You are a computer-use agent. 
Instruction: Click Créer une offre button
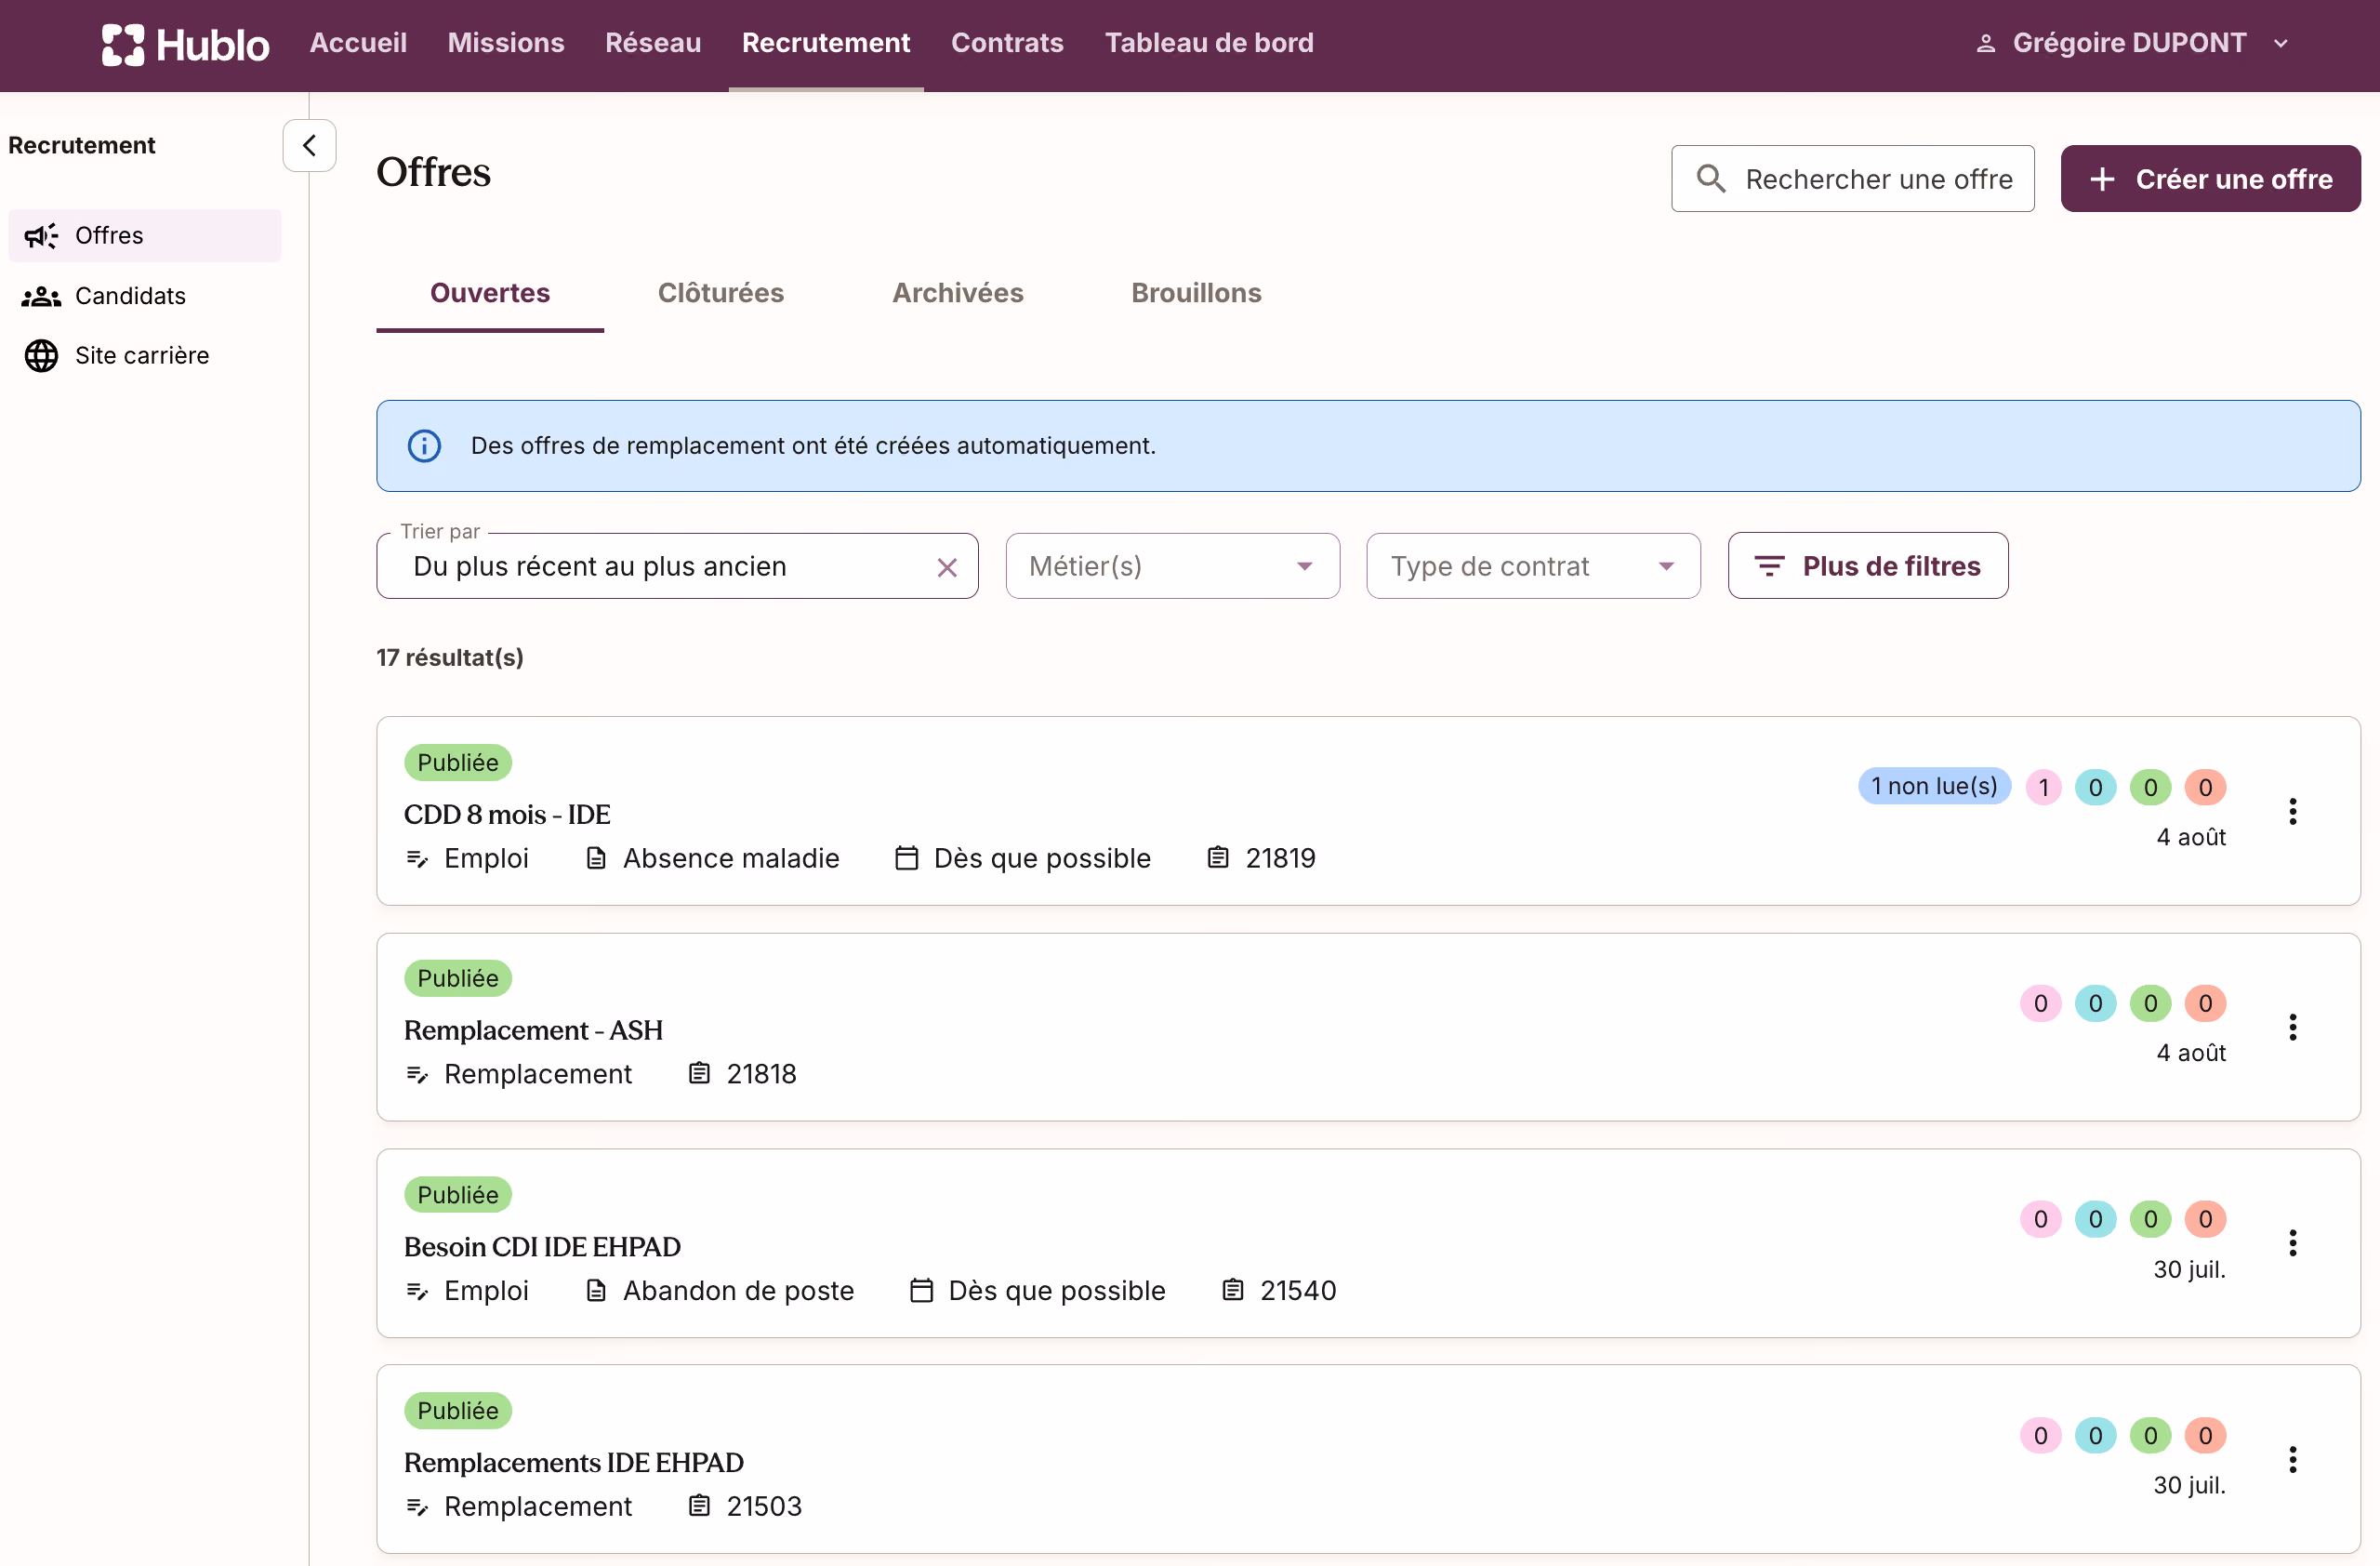tap(2210, 179)
